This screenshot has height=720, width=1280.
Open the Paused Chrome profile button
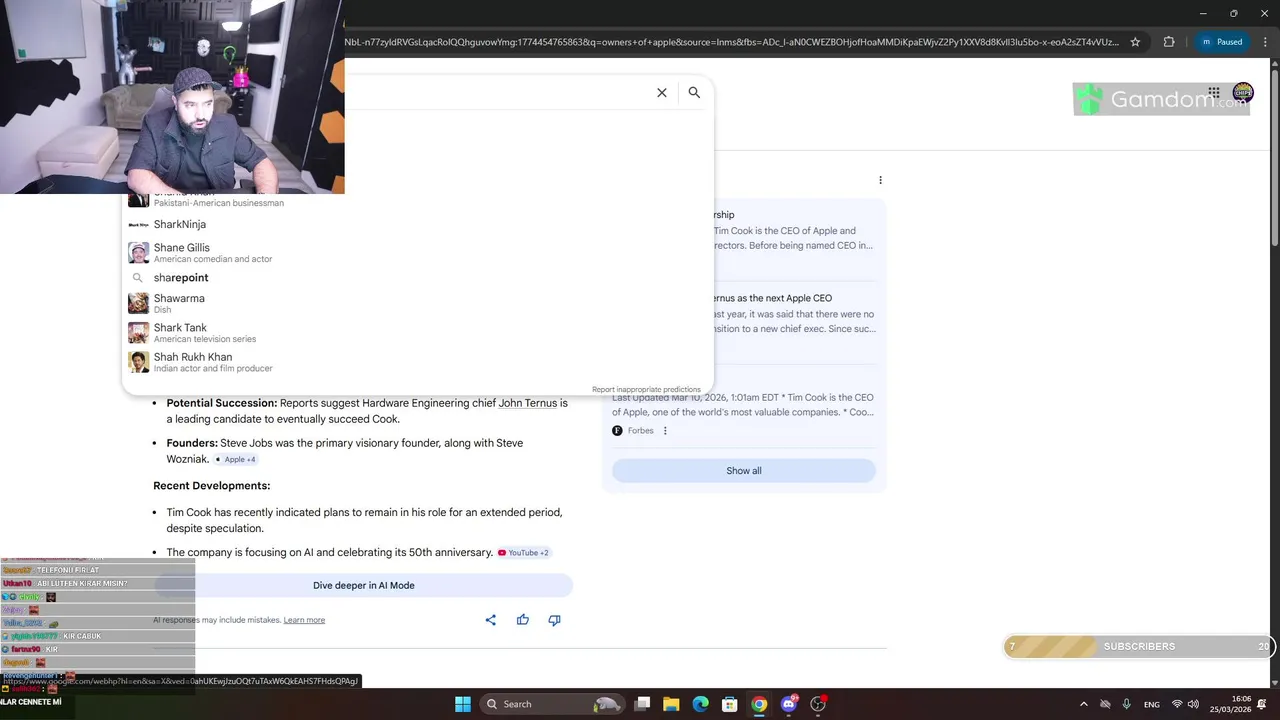[x=1222, y=42]
